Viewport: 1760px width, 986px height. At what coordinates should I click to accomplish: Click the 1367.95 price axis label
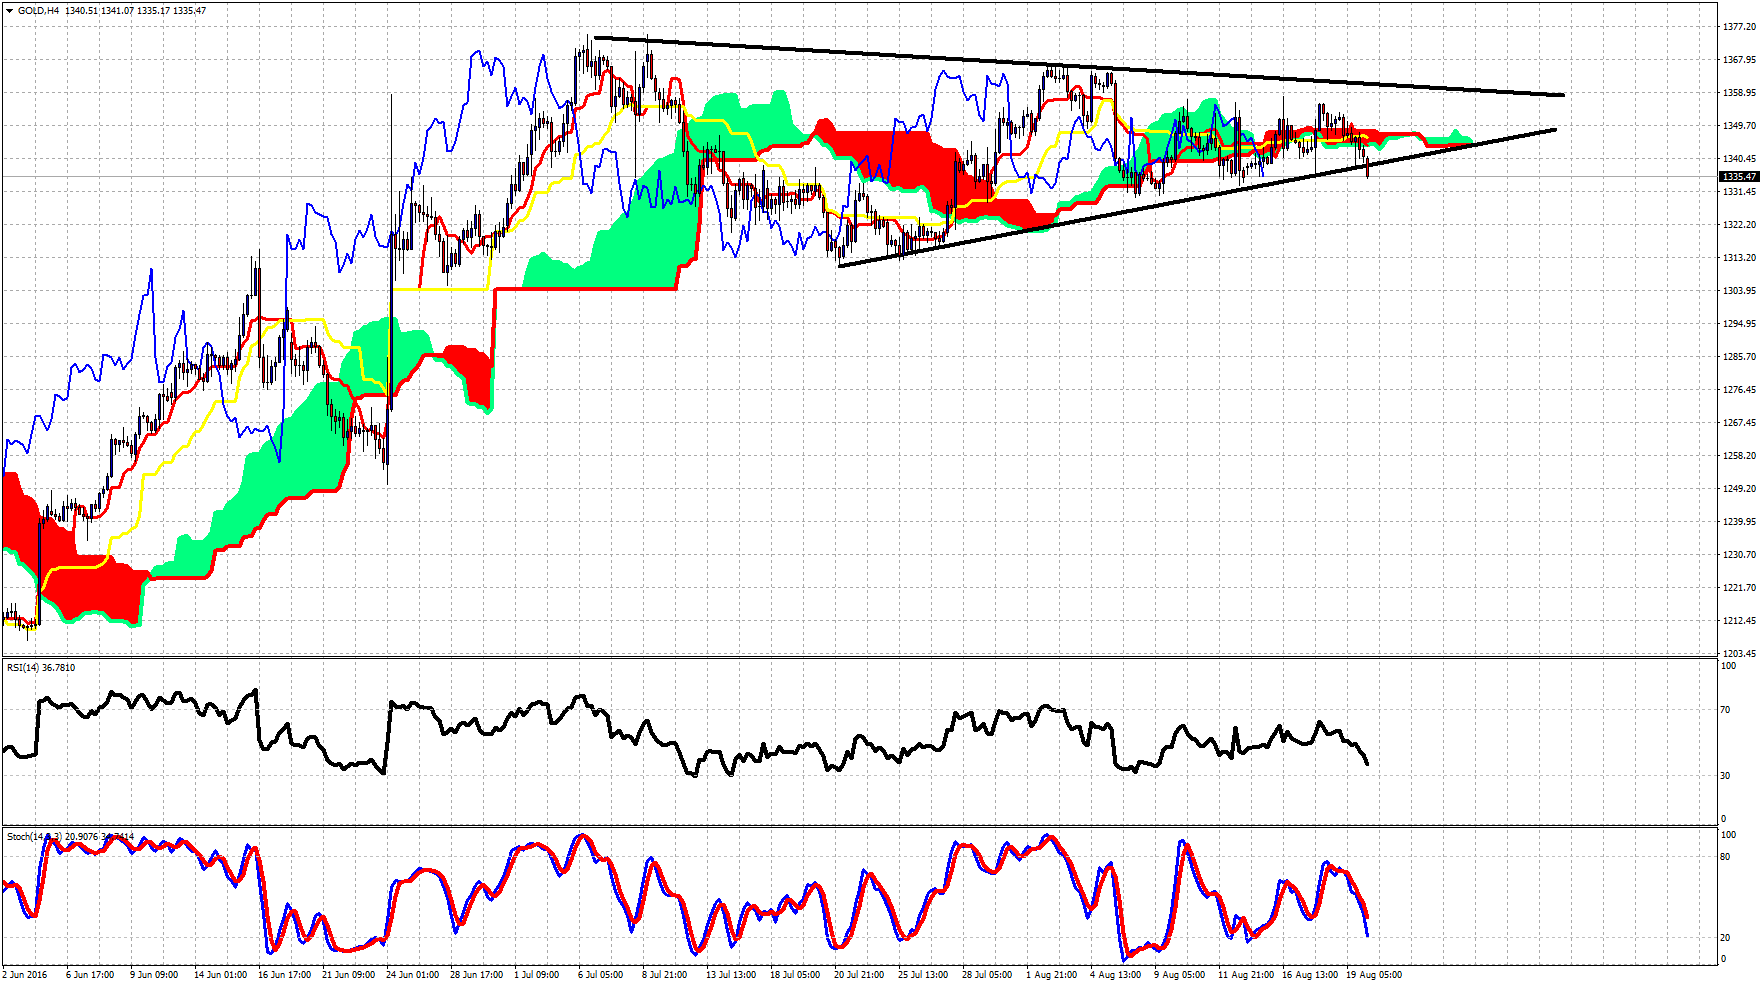pos(1739,60)
